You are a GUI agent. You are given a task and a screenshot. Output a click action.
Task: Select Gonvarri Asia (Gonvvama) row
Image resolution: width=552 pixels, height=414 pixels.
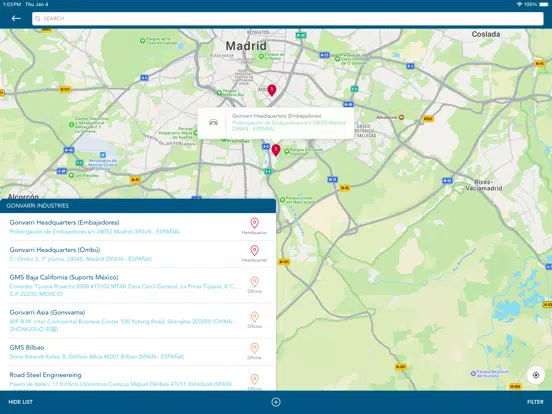click(138, 320)
